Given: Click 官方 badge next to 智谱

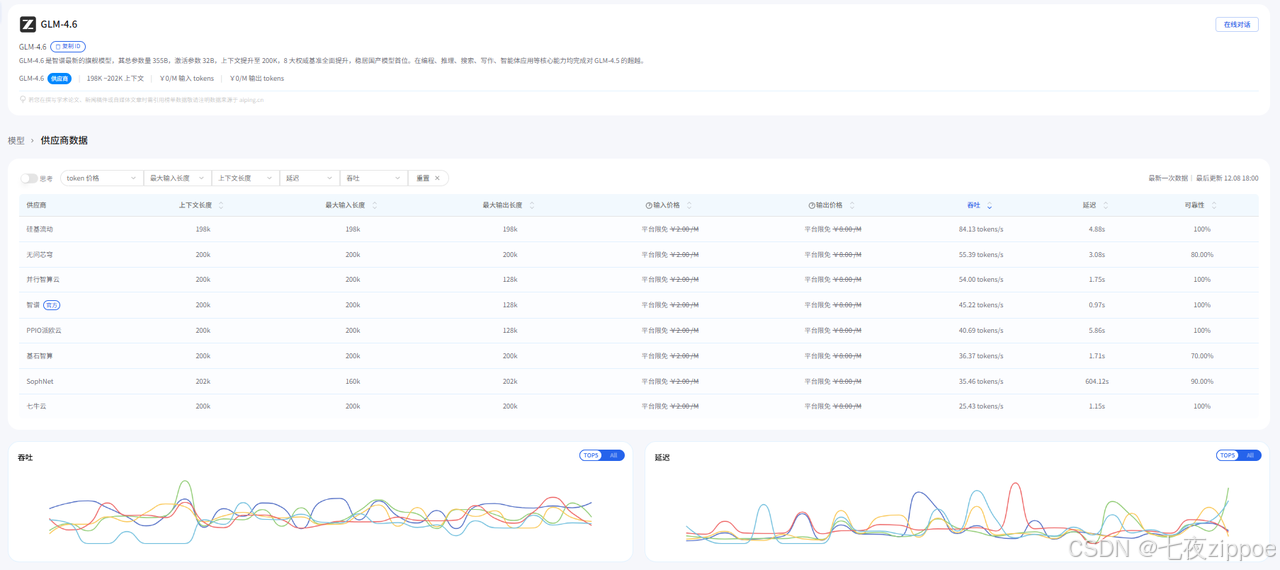Looking at the screenshot, I should click(52, 305).
